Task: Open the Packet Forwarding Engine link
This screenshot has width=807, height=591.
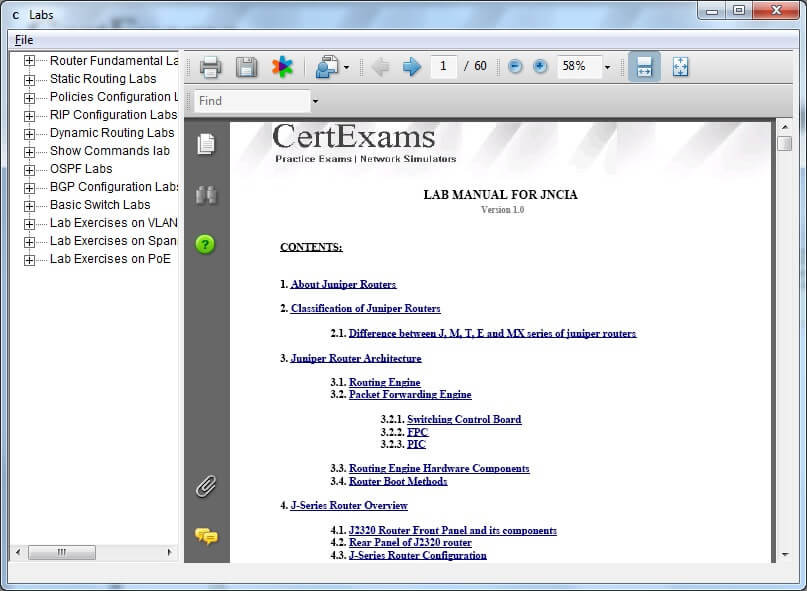Action: (410, 394)
